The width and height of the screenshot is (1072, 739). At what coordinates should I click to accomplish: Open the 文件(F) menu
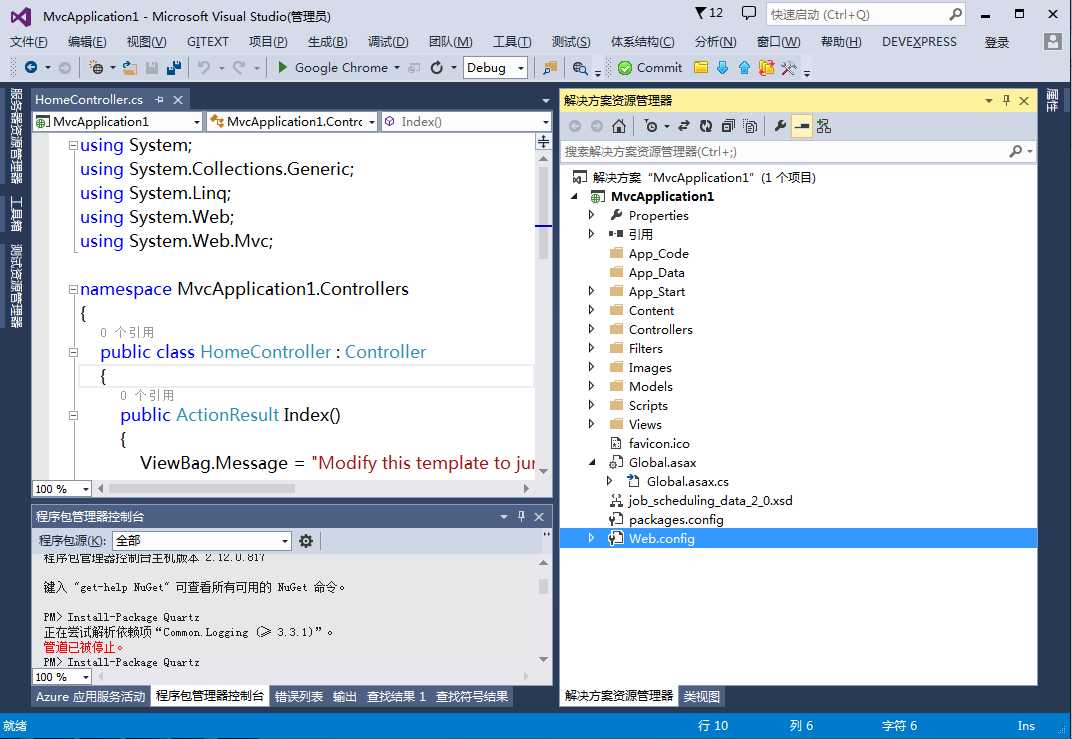(29, 42)
